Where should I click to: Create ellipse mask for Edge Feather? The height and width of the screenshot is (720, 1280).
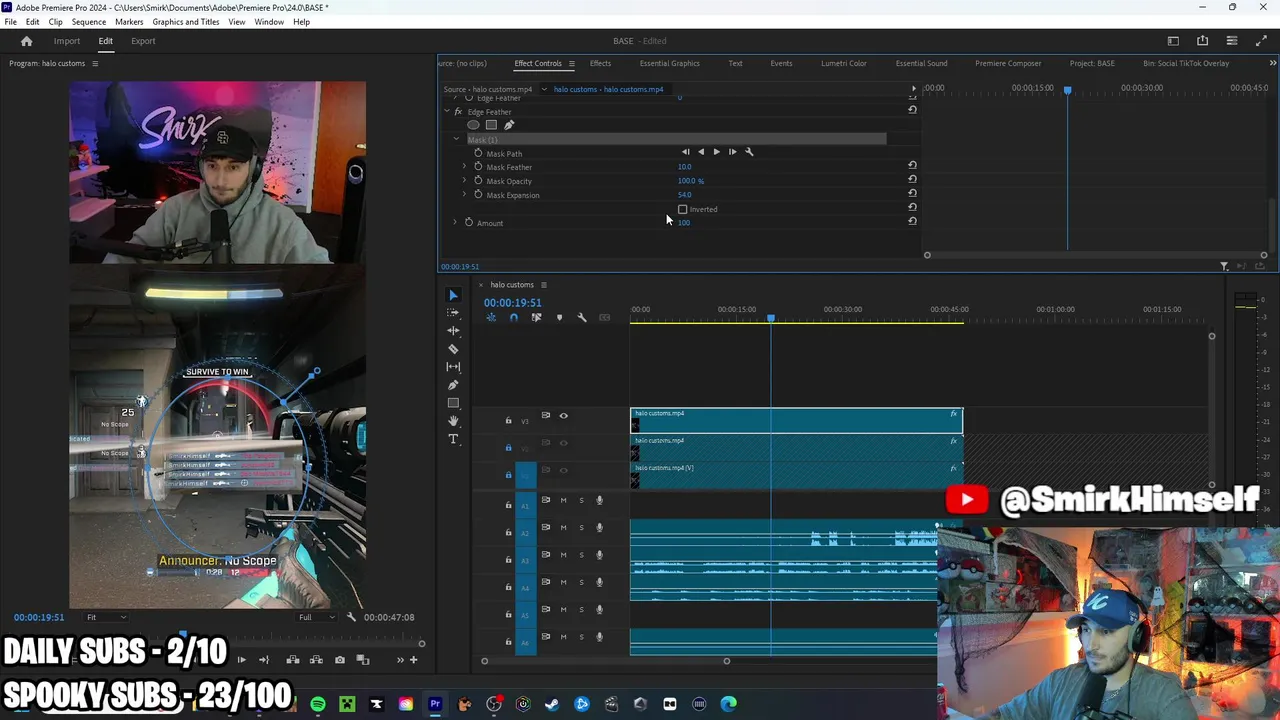click(473, 125)
